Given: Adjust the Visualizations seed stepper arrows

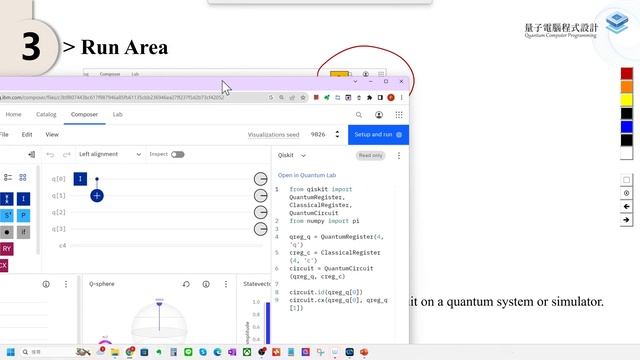Looking at the screenshot, I should 337,134.
